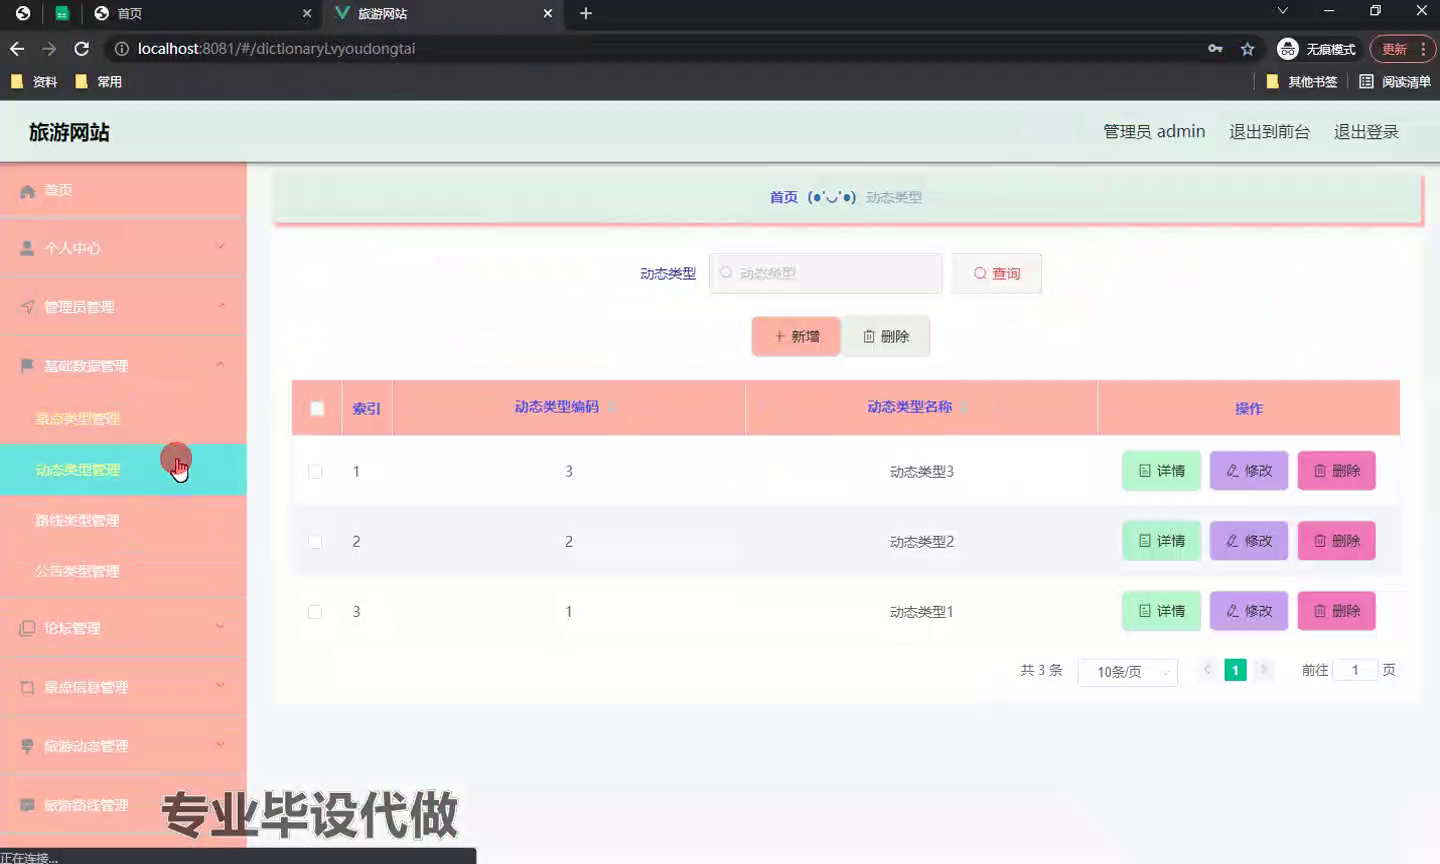Click the paper plane icon beside 管理员管理
1440x864 pixels.
pyautogui.click(x=28, y=307)
